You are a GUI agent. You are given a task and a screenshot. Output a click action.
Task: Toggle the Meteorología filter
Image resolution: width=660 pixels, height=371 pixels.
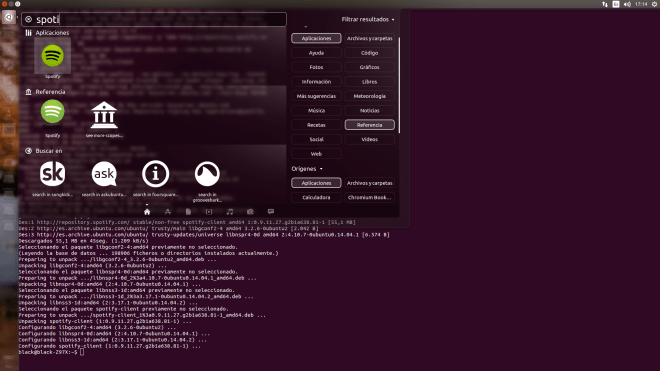pyautogui.click(x=370, y=96)
